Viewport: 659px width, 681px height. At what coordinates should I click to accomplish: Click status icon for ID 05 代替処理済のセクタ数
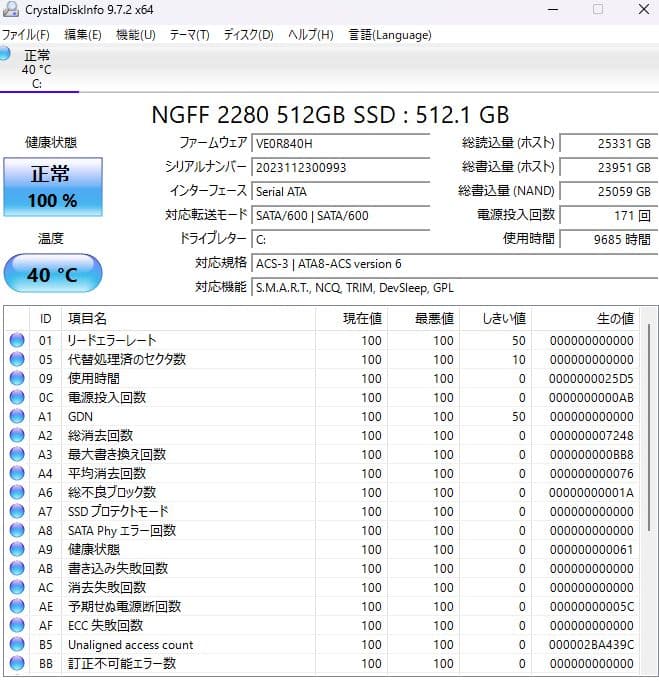point(17,359)
